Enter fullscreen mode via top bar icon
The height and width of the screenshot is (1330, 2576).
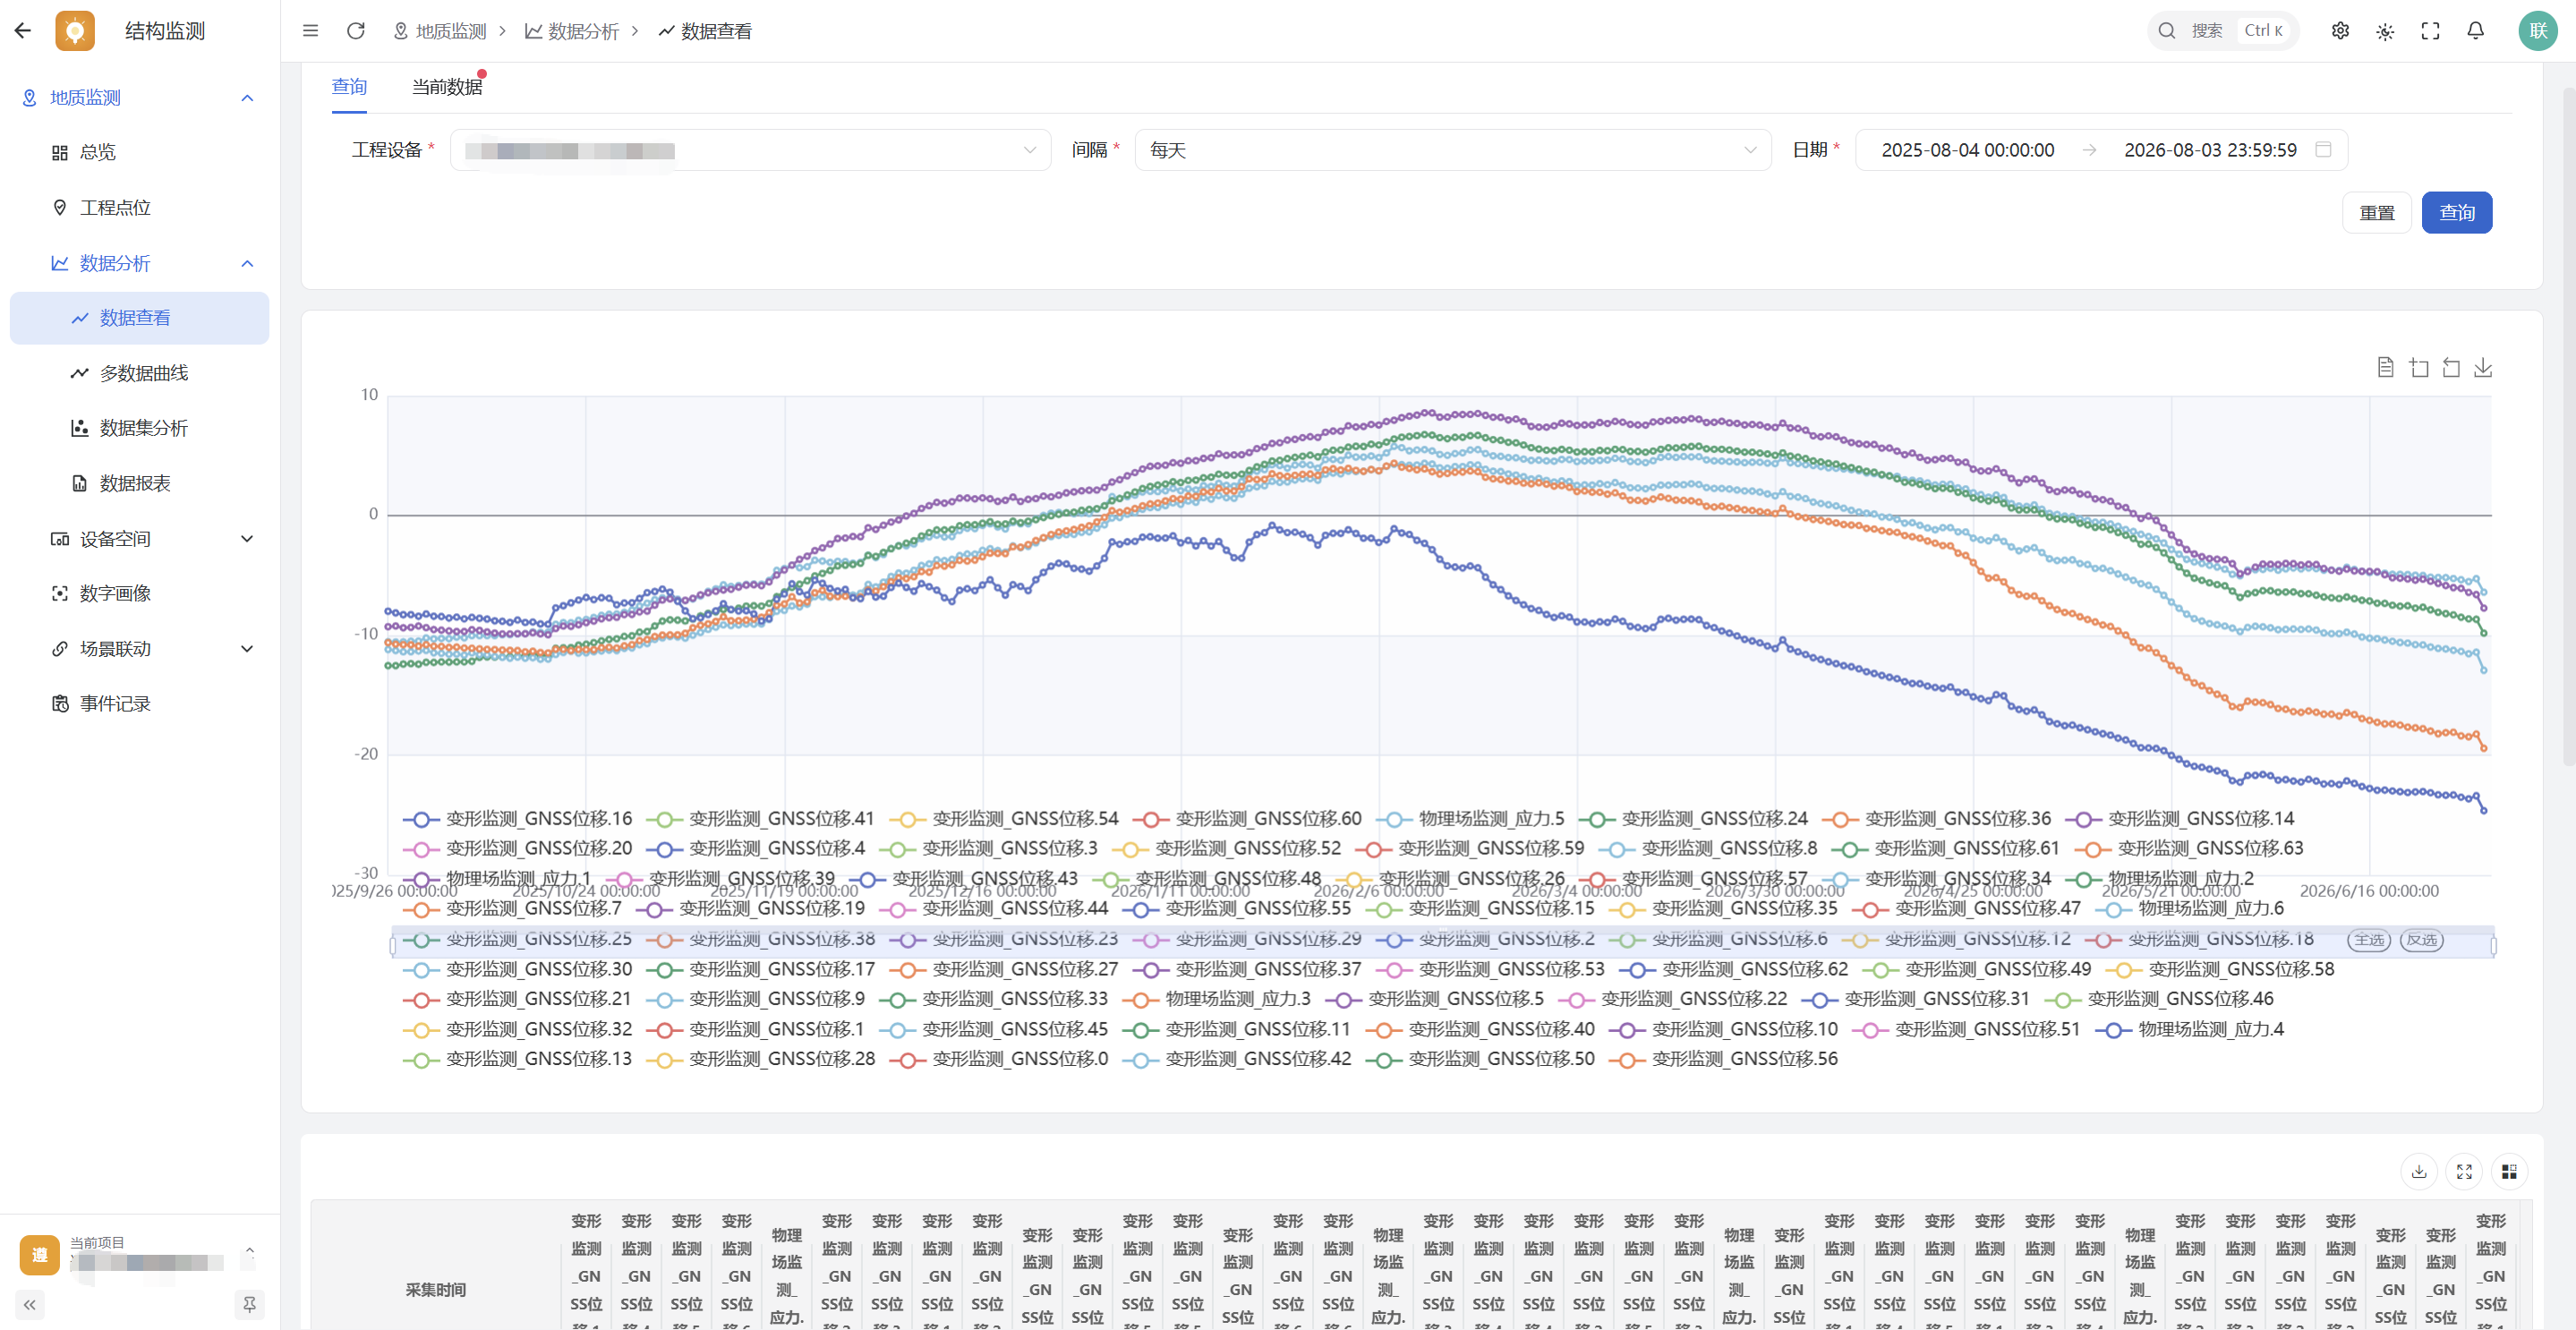(x=2430, y=31)
